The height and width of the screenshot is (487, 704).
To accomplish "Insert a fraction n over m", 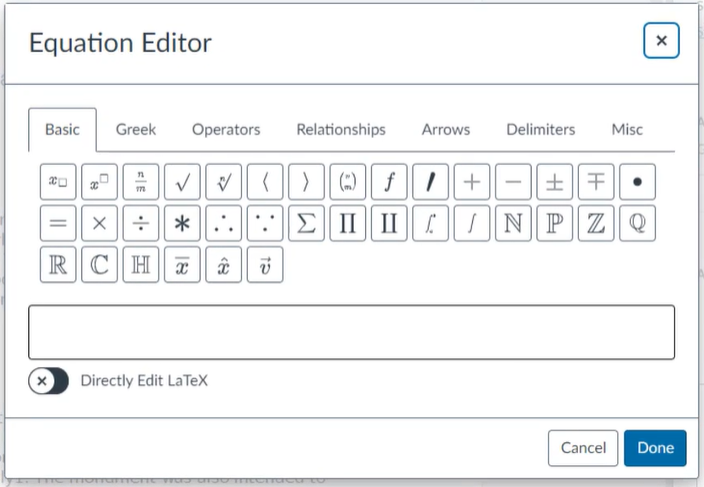I will [x=141, y=183].
